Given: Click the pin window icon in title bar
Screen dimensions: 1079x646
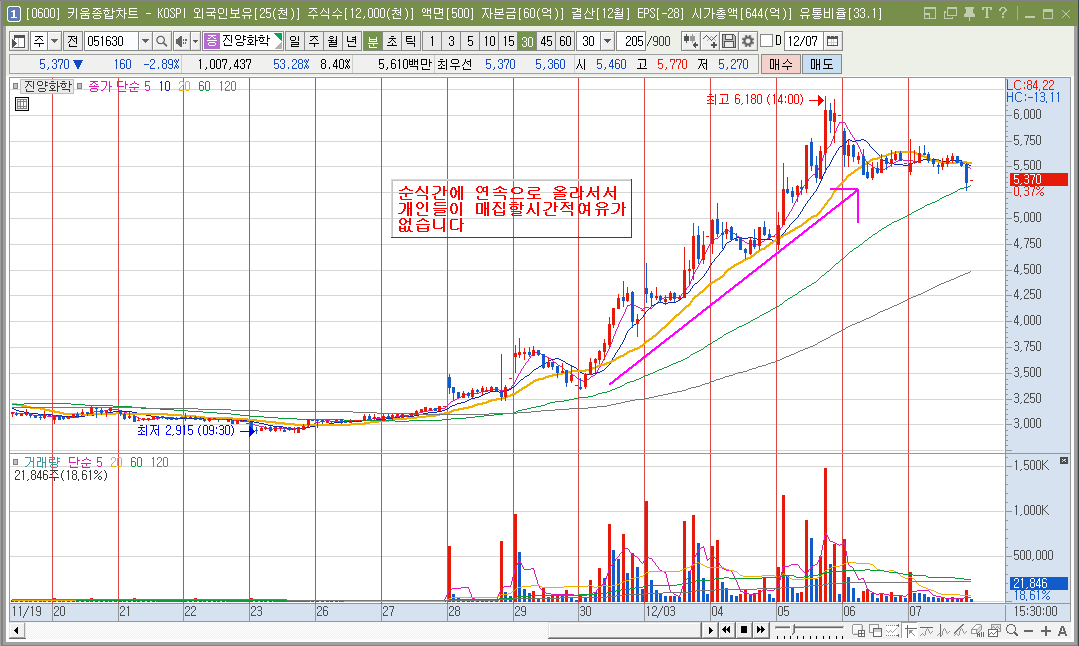Looking at the screenshot, I should click(970, 13).
